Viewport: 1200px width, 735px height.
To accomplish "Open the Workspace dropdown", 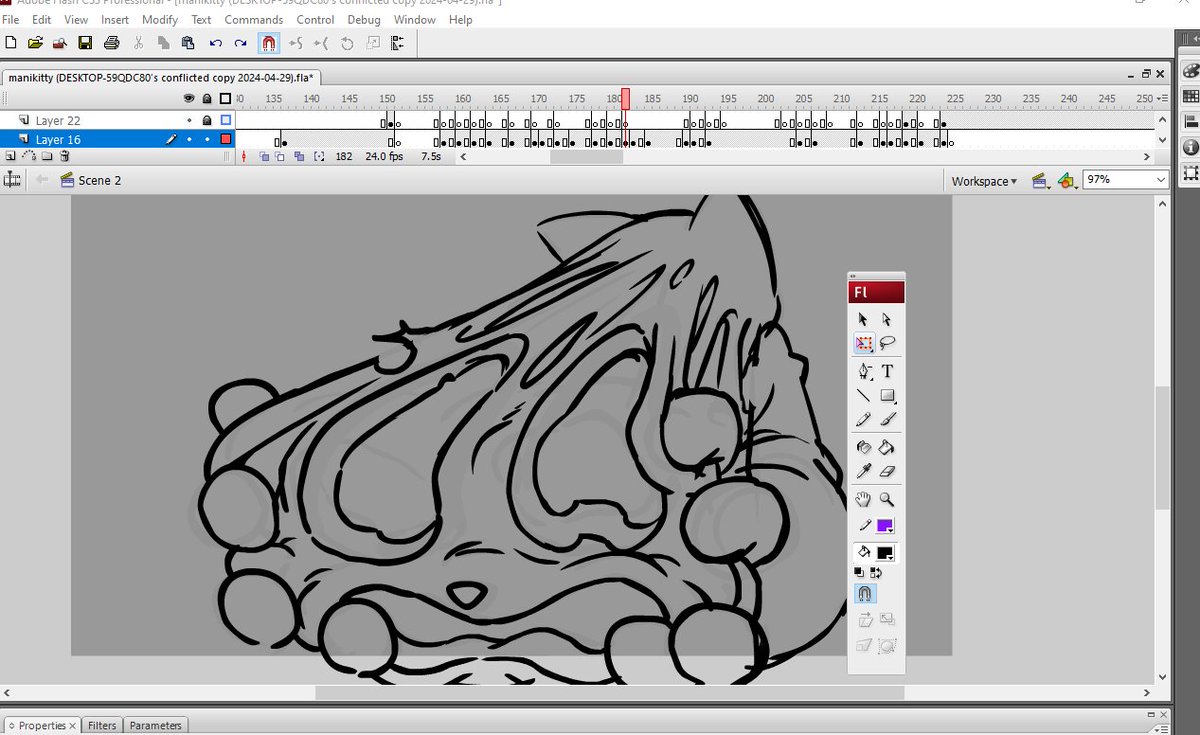I will [x=984, y=181].
